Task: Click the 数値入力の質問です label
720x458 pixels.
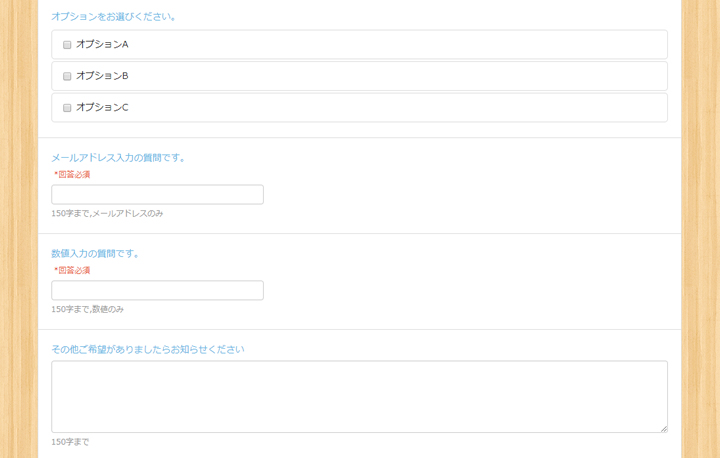Action: coord(96,254)
